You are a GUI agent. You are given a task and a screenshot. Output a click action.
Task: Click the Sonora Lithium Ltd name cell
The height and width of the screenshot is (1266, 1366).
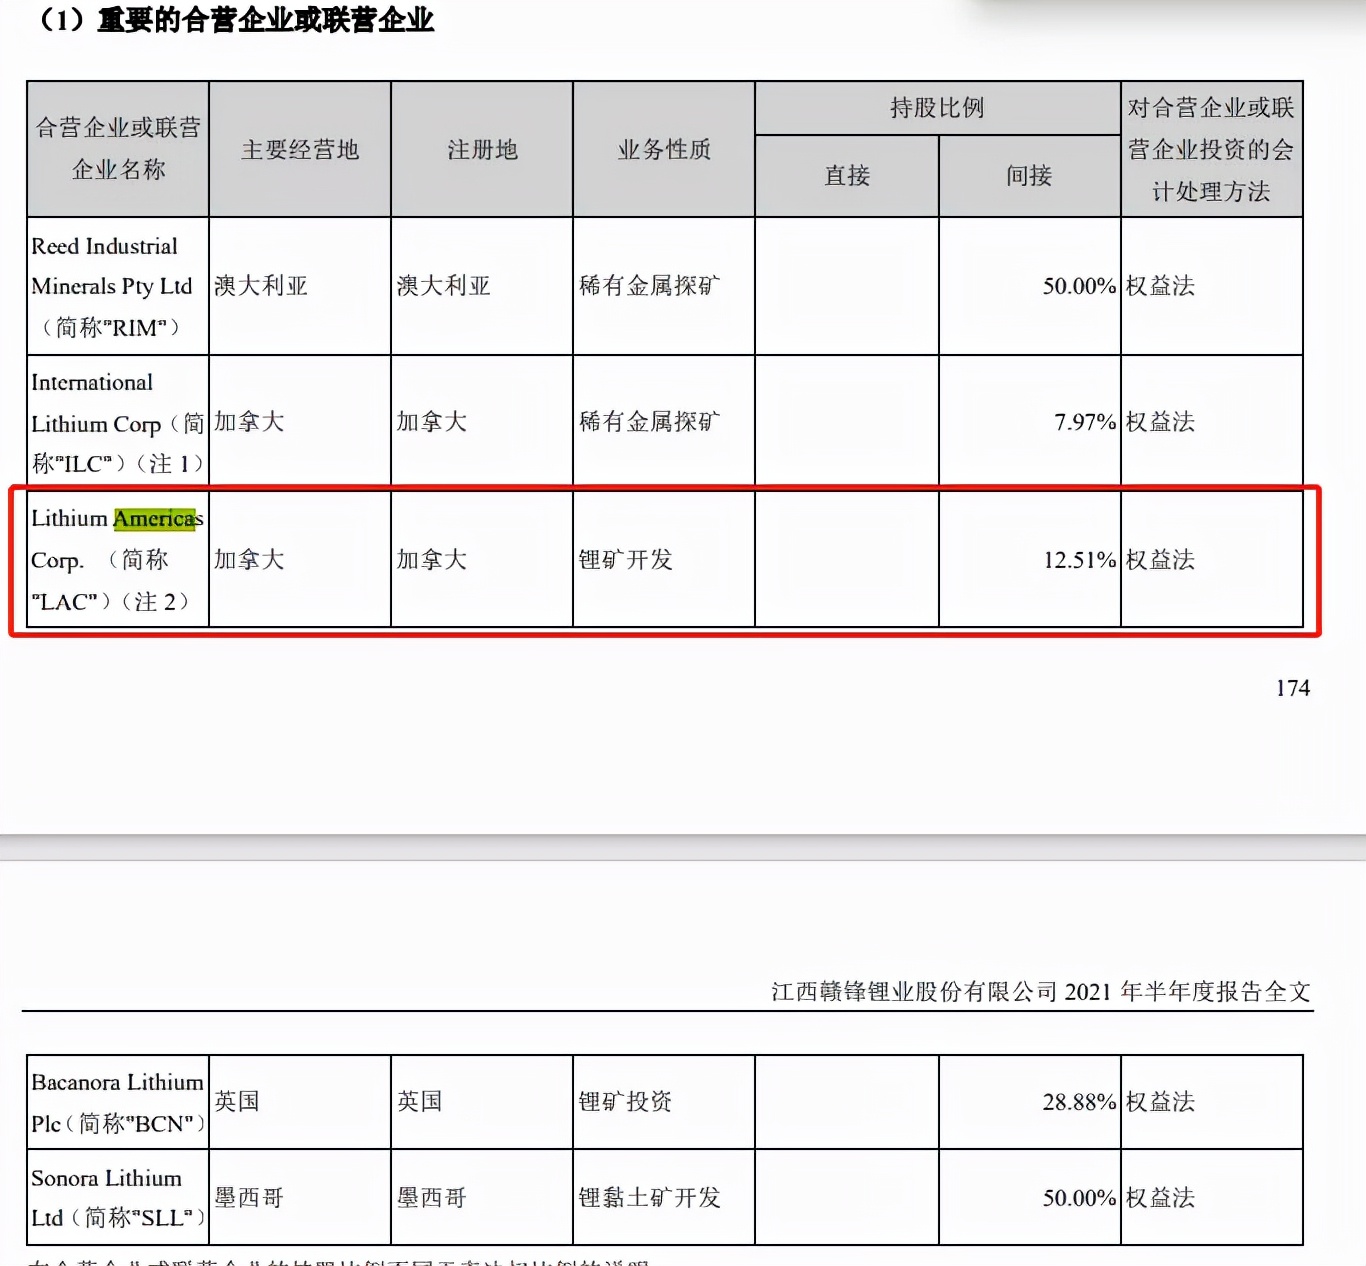pos(117,1197)
